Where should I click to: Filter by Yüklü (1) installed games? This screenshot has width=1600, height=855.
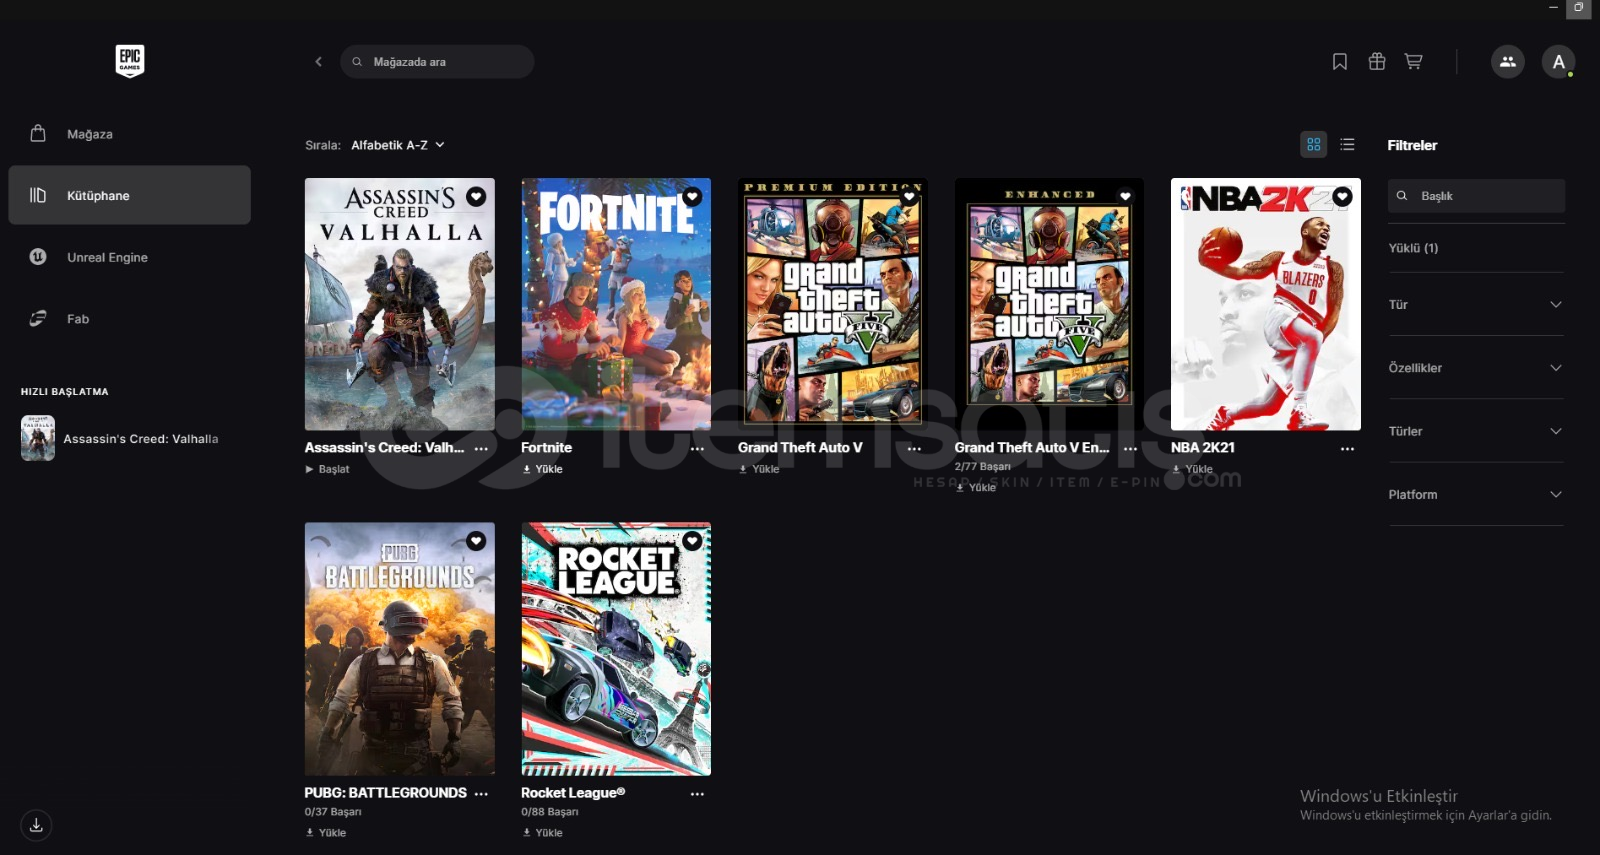point(1413,248)
